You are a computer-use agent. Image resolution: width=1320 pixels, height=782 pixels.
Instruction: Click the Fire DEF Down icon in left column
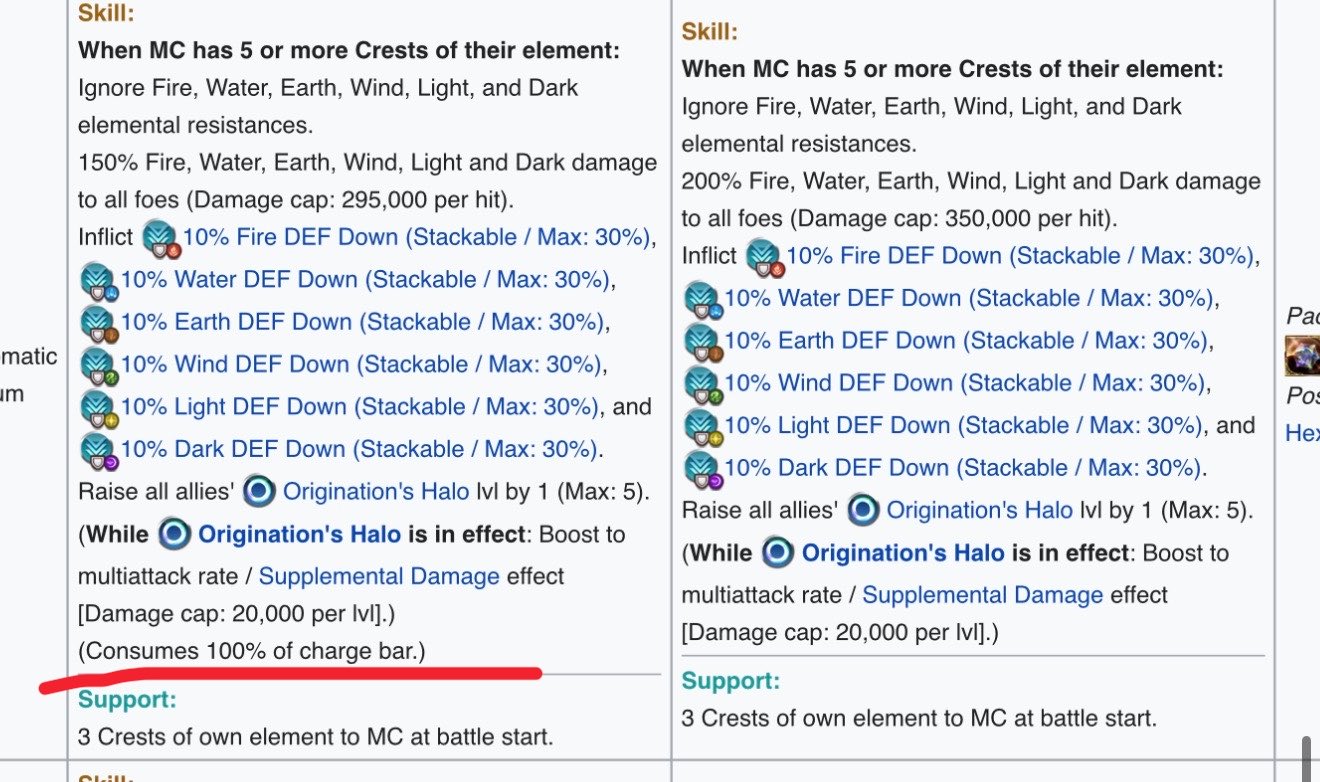(159, 237)
